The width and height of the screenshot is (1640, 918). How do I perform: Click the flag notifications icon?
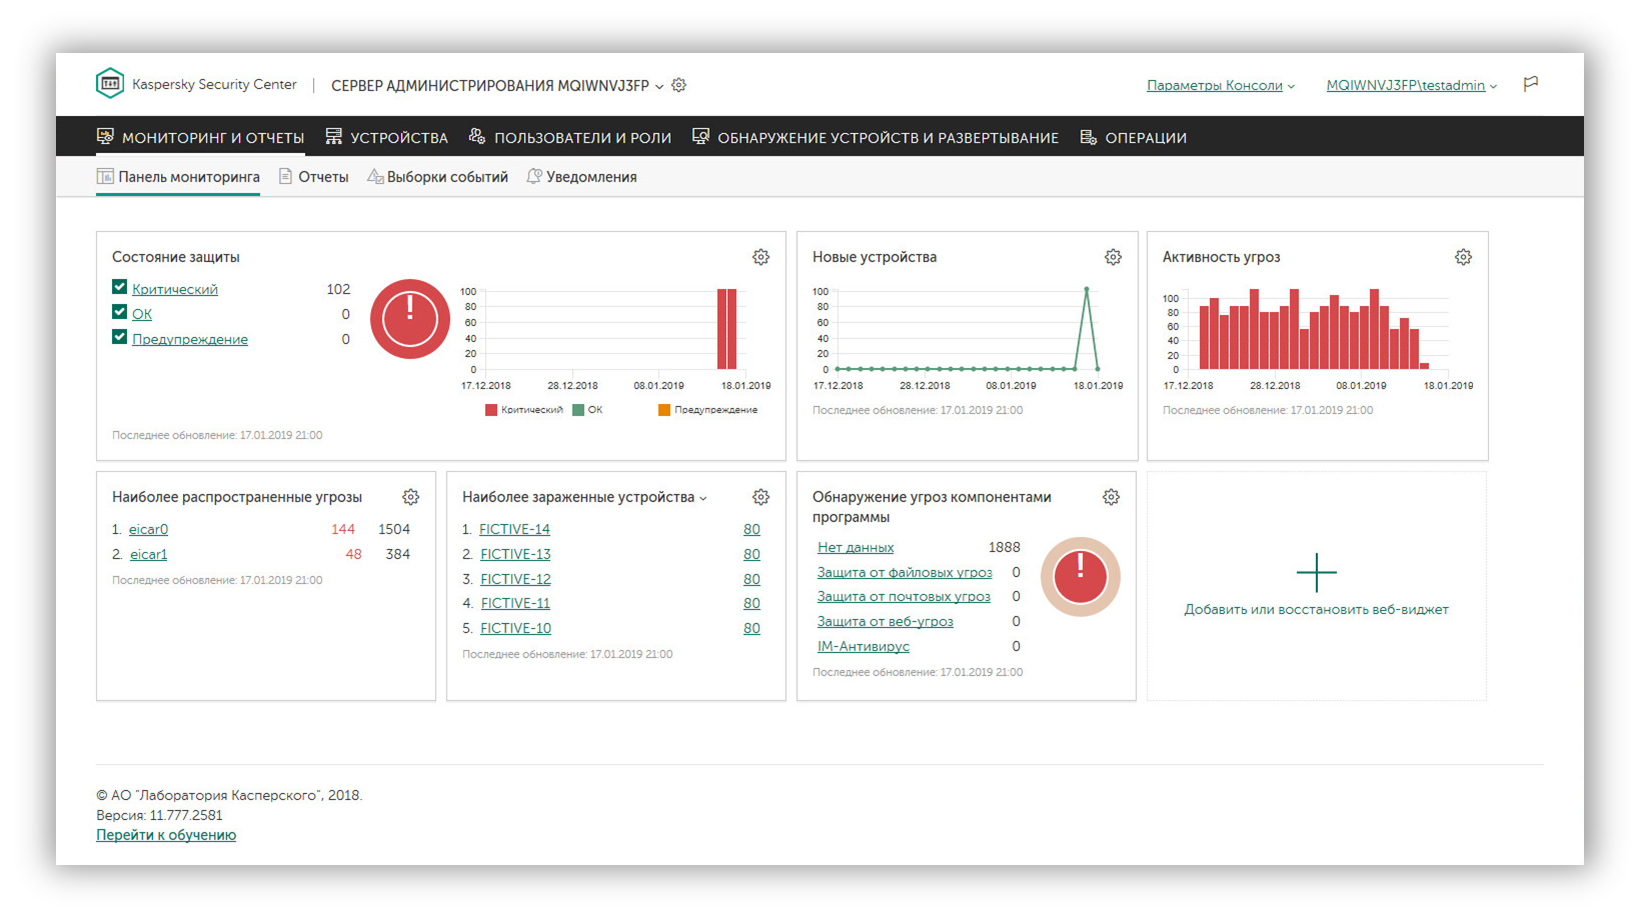(x=1530, y=84)
